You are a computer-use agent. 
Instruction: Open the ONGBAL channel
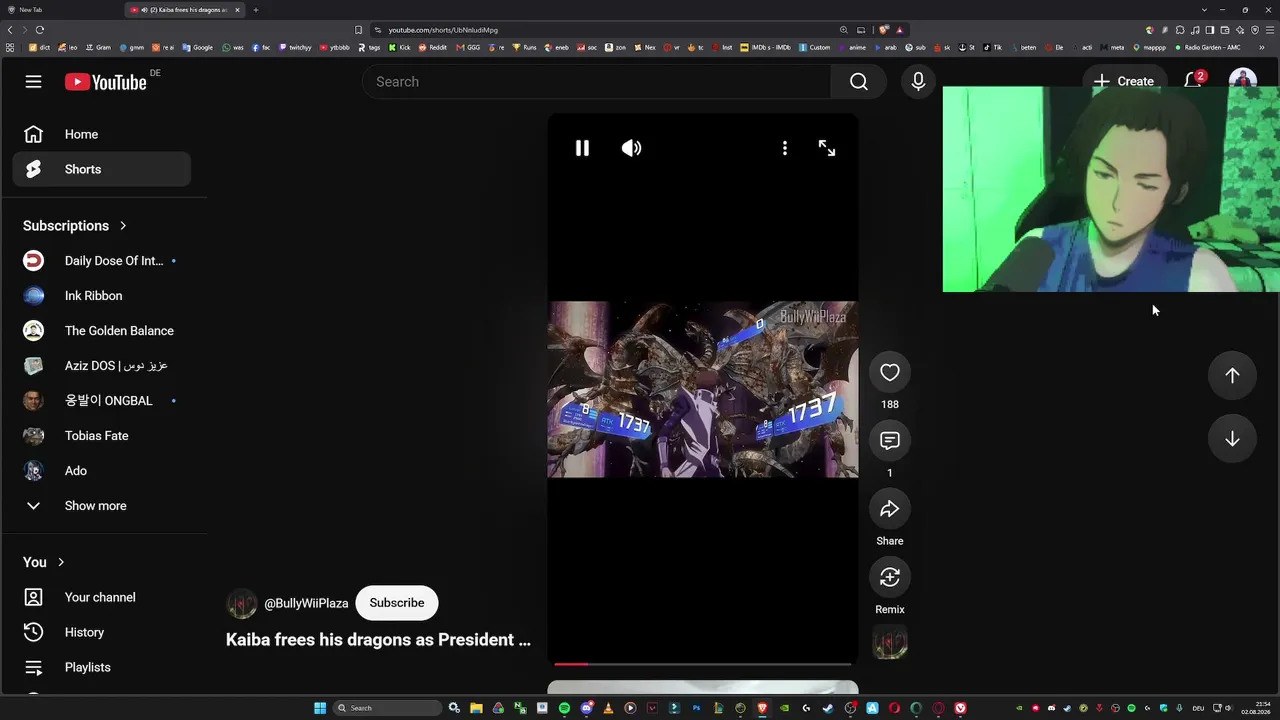point(102,401)
